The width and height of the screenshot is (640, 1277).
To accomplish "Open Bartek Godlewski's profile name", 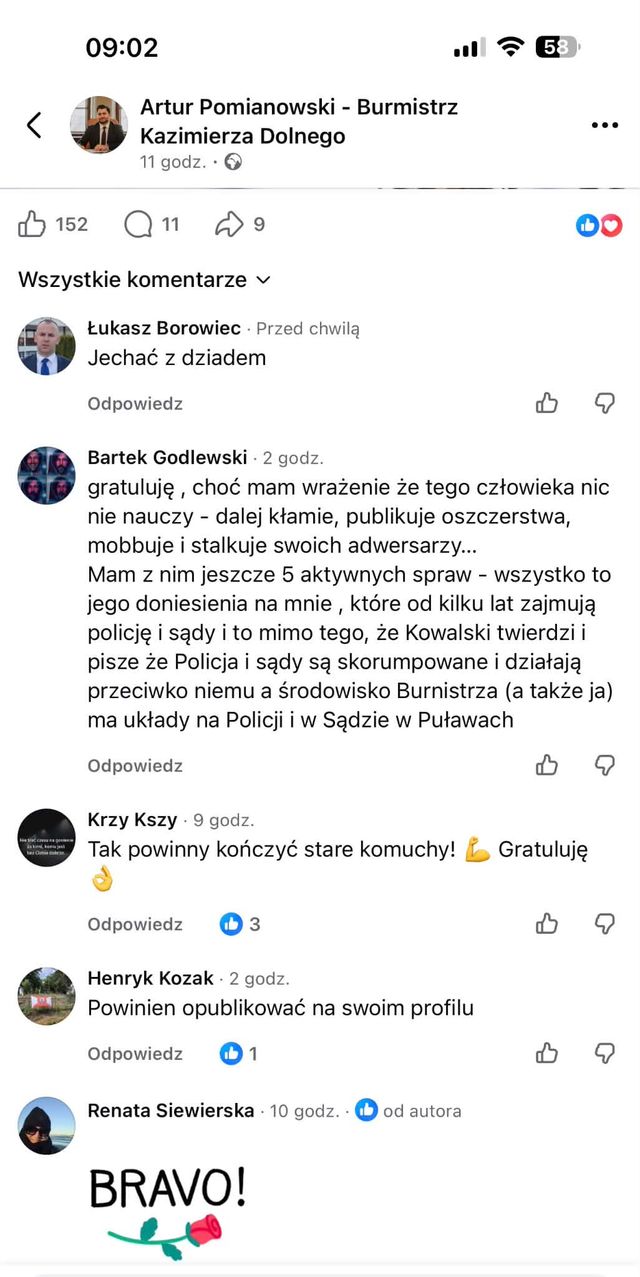I will 167,458.
